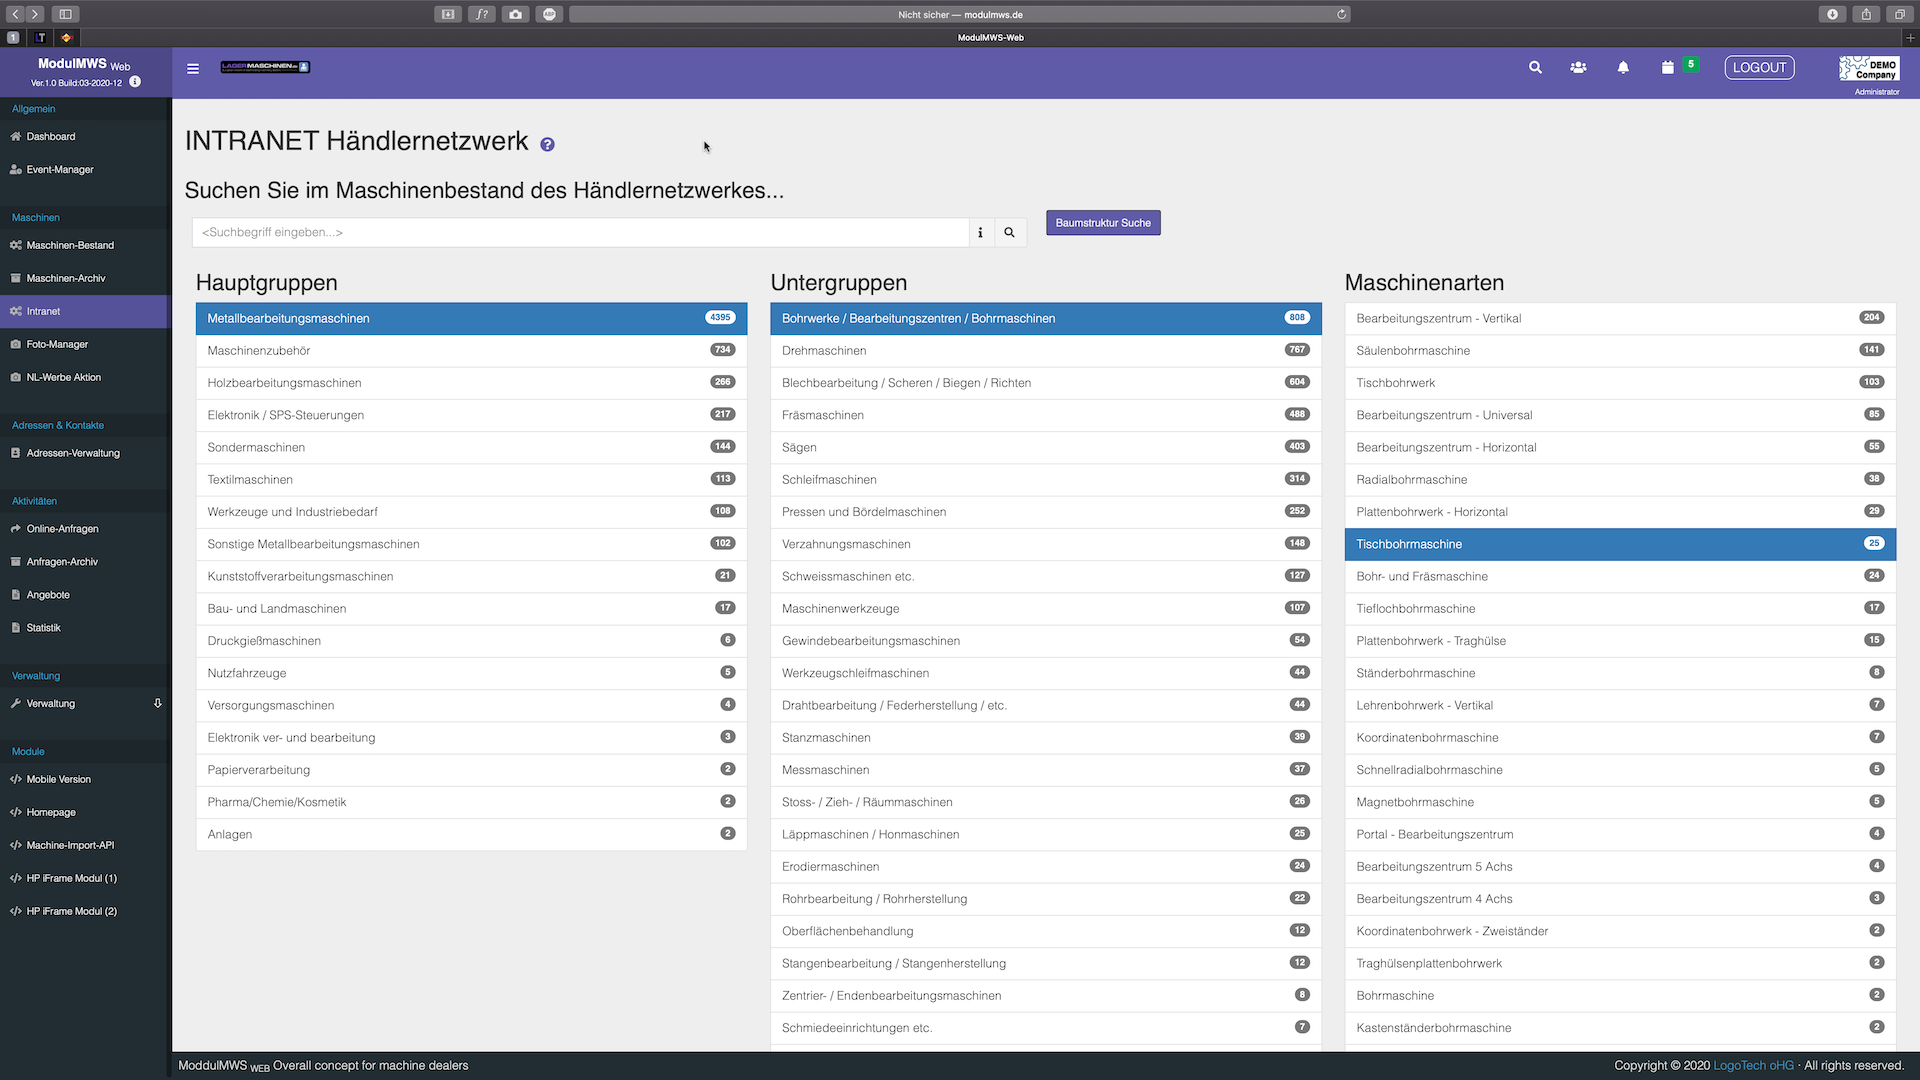
Task: Click the info icon in search field
Action: (980, 233)
